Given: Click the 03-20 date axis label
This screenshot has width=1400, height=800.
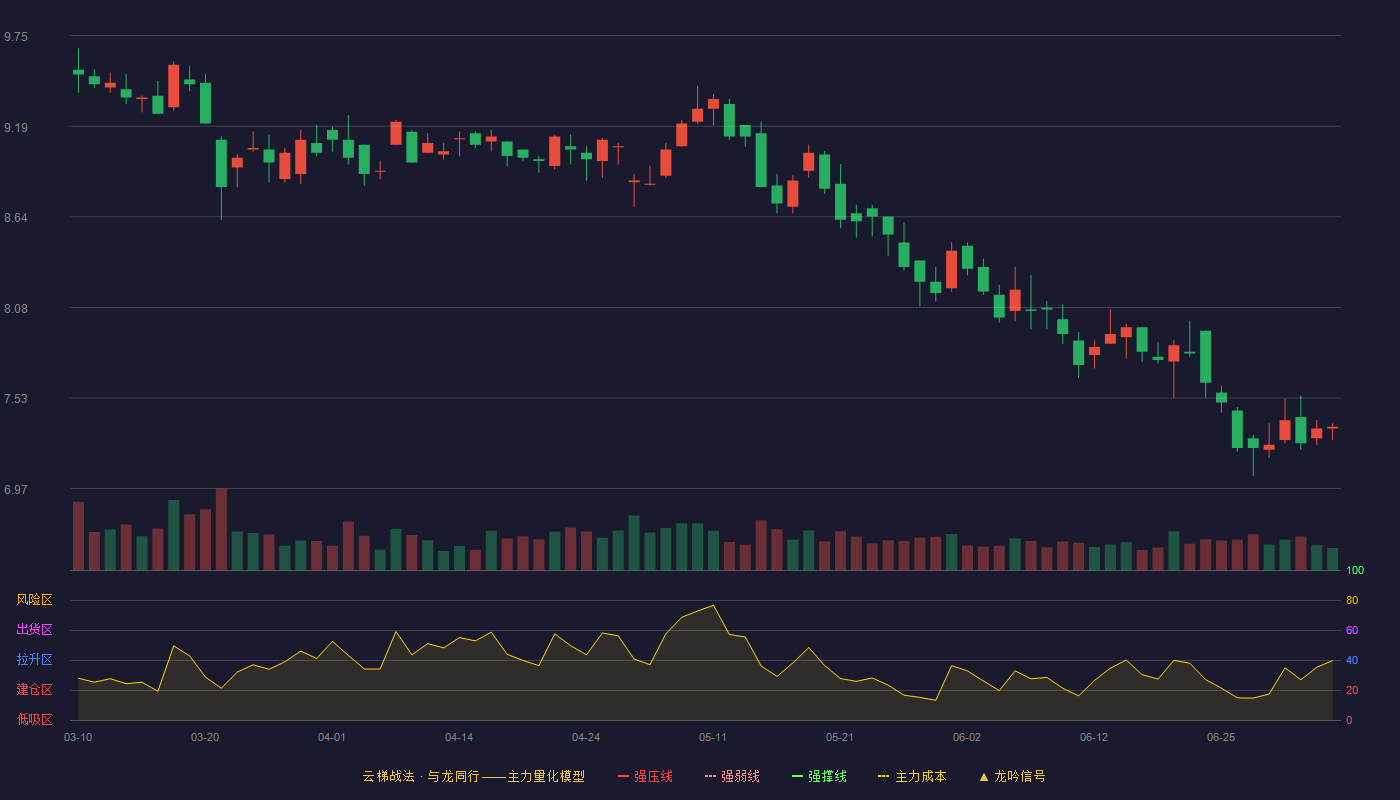Looking at the screenshot, I should coord(205,737).
